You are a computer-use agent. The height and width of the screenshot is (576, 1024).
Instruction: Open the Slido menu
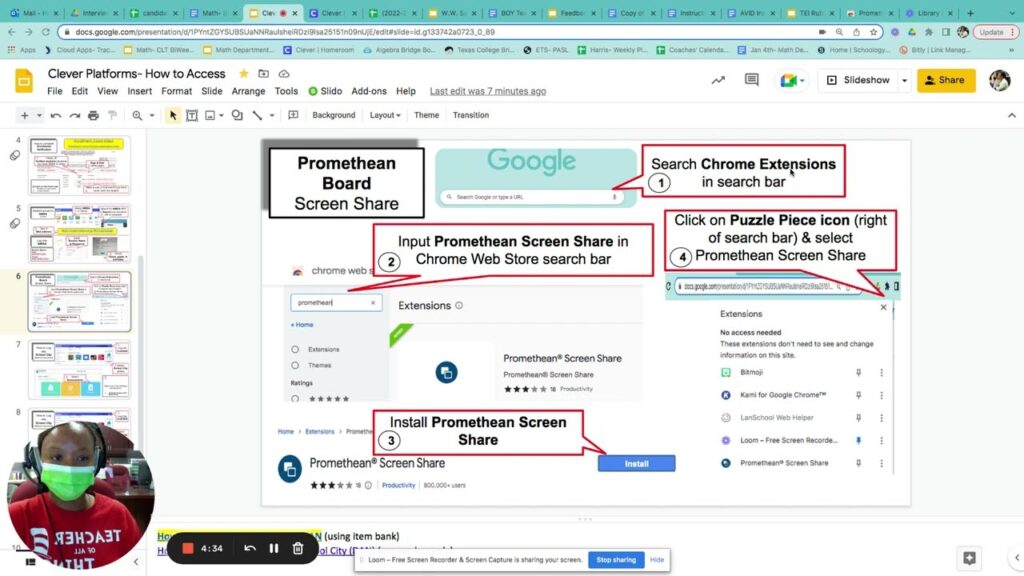[325, 91]
